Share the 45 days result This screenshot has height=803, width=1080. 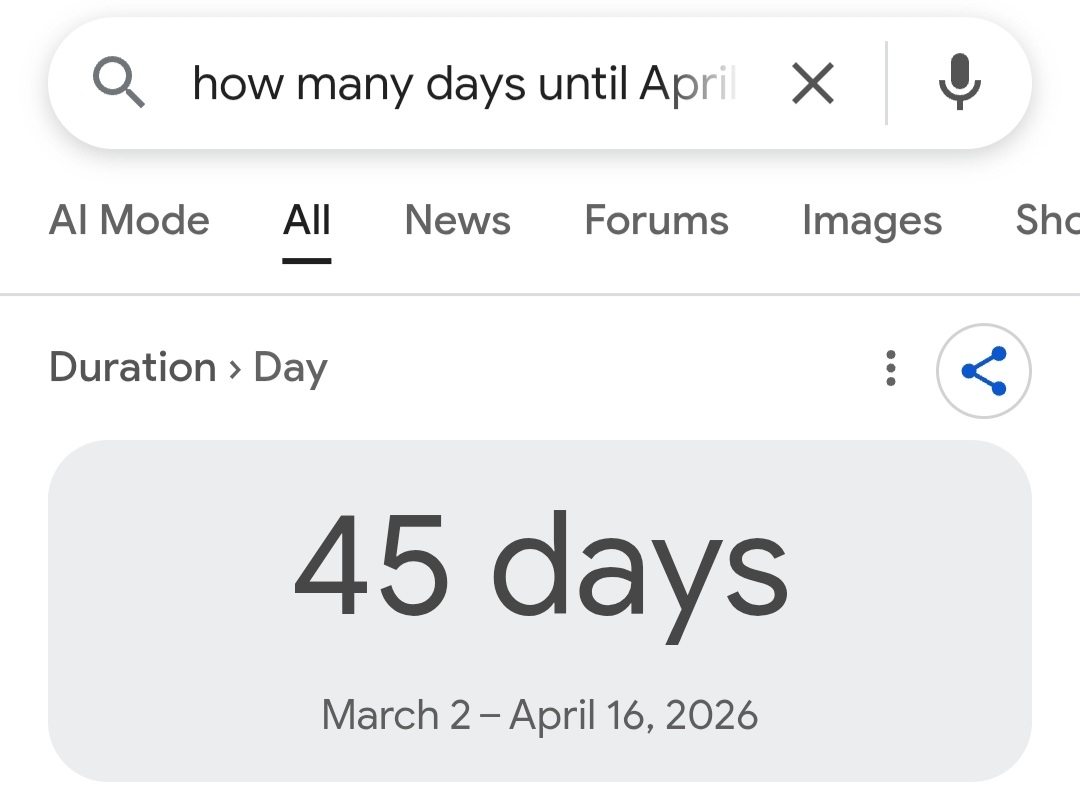coord(983,371)
